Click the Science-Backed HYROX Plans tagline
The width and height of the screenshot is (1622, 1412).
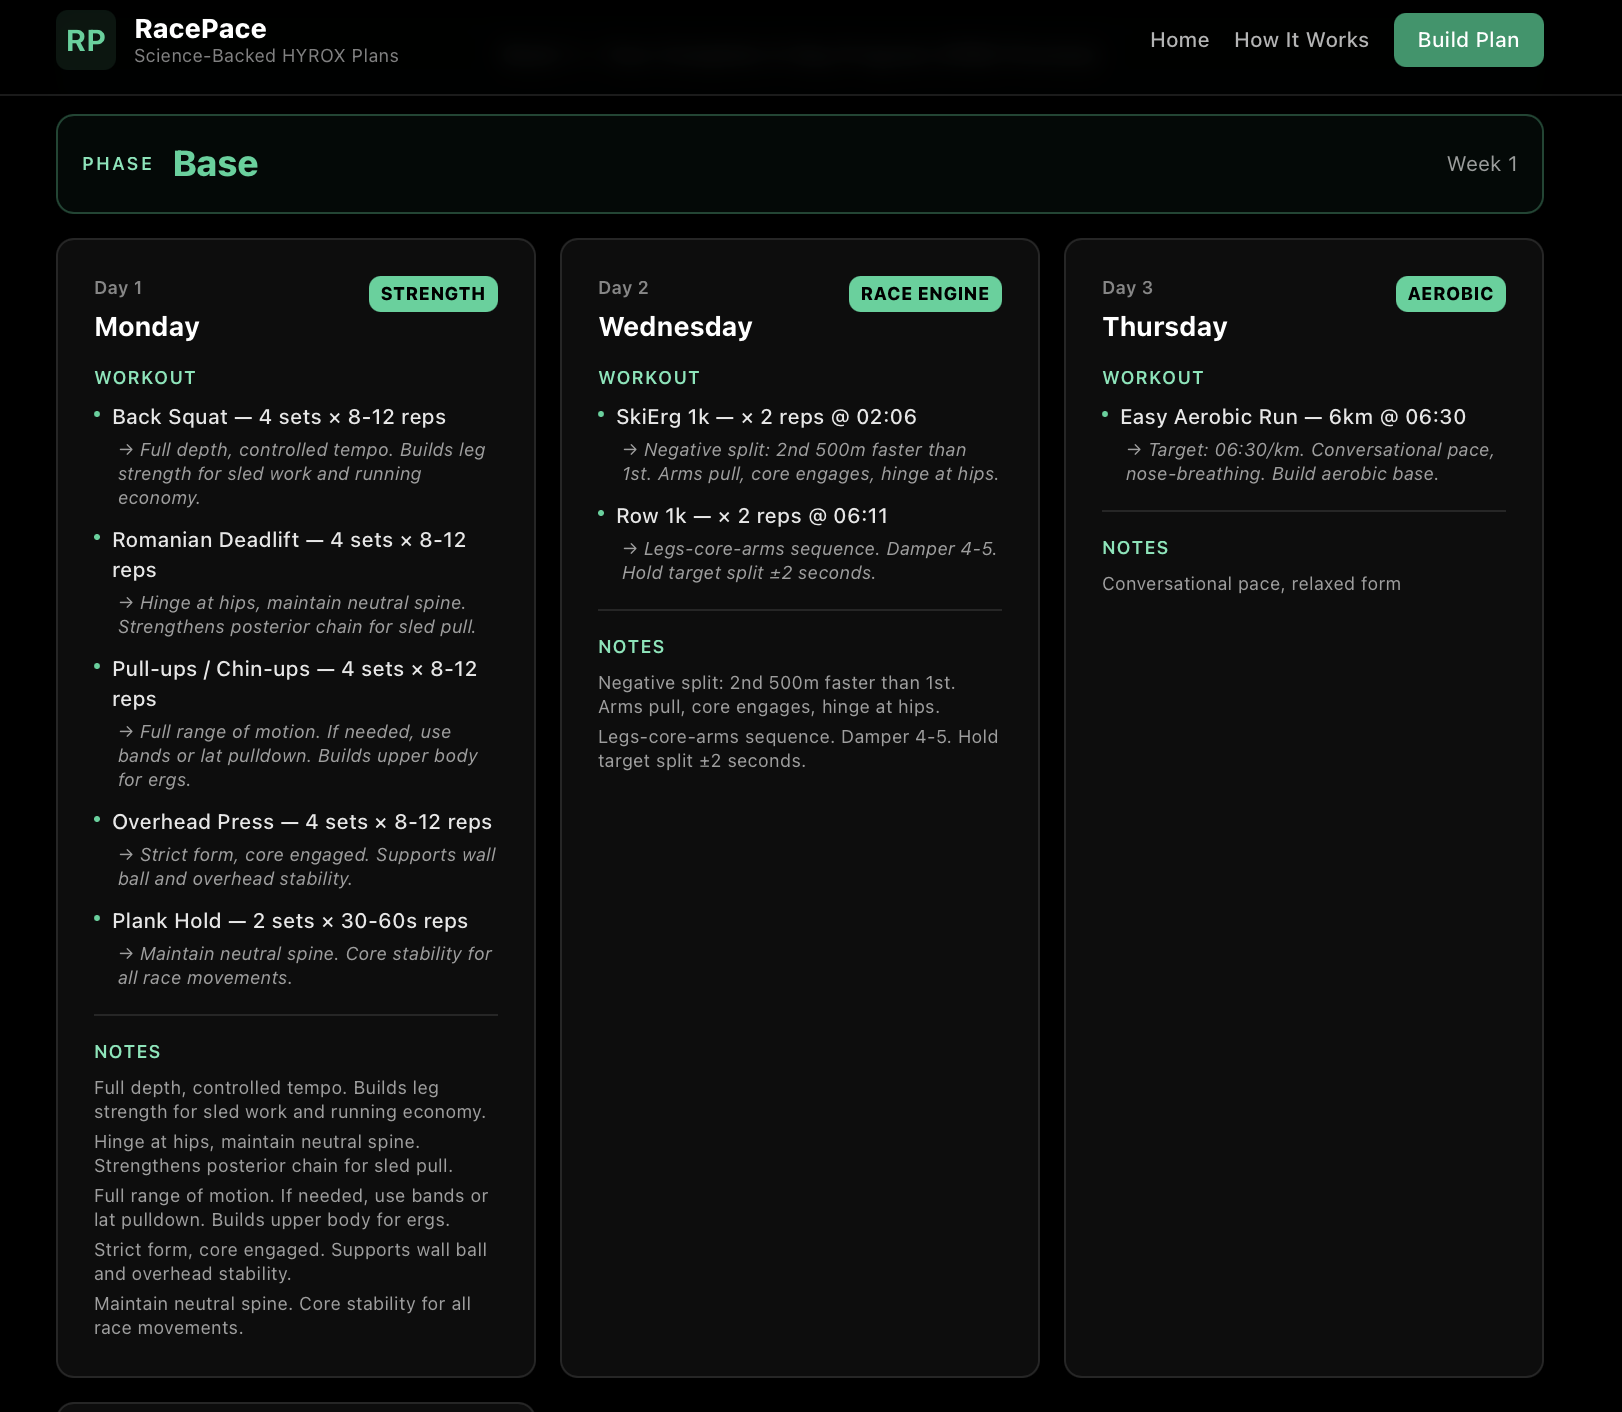266,56
